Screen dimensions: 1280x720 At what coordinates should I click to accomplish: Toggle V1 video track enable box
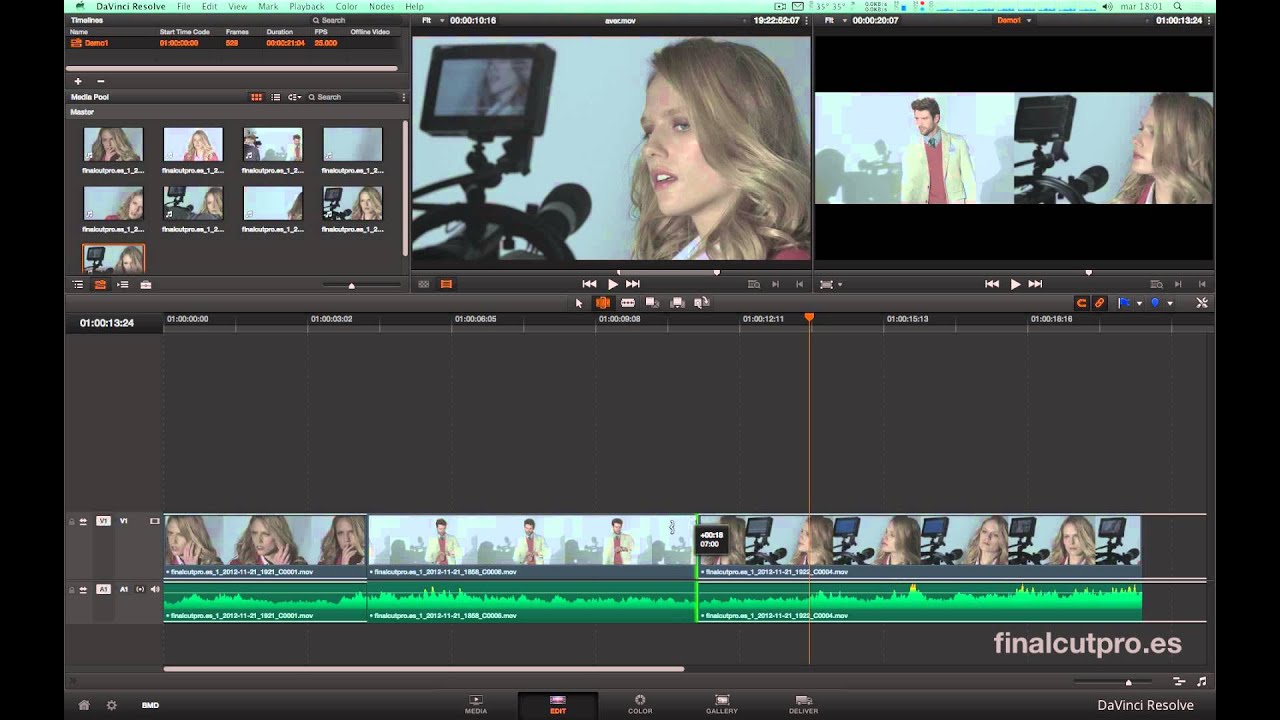pos(155,521)
